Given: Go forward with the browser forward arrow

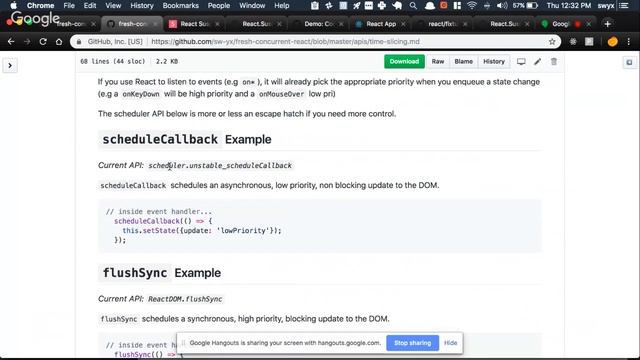Looking at the screenshot, I should (x=27, y=42).
